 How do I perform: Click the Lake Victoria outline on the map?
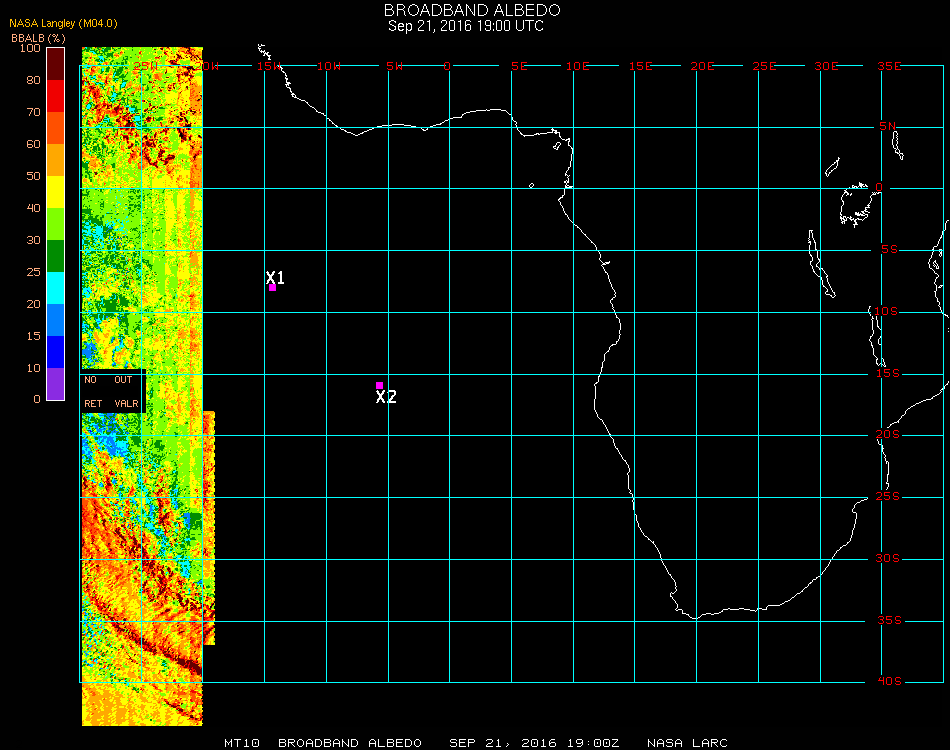pos(856,204)
